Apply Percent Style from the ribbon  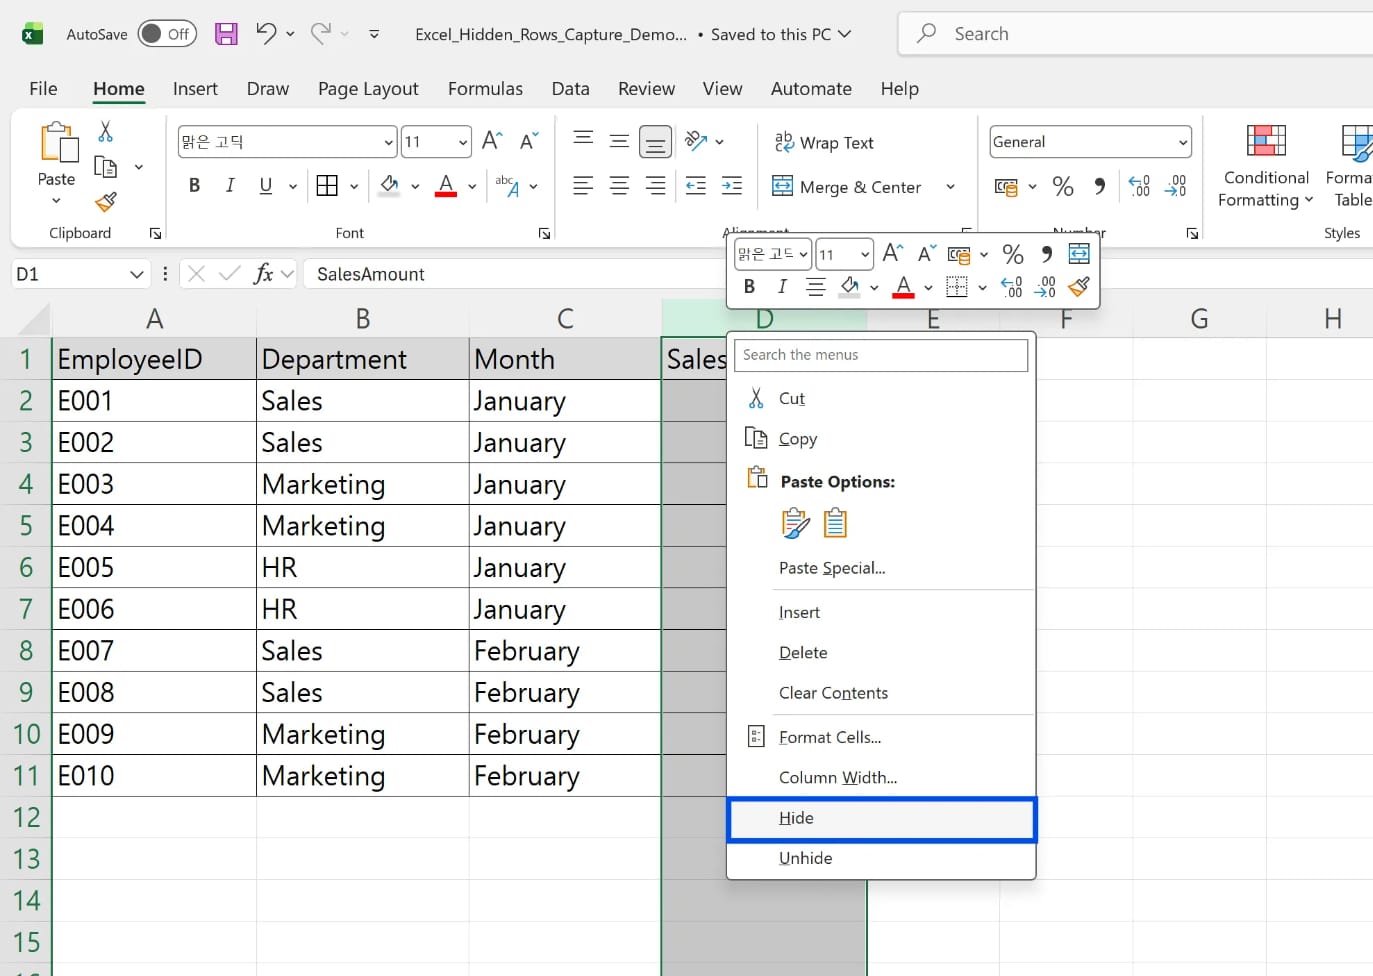(1063, 187)
